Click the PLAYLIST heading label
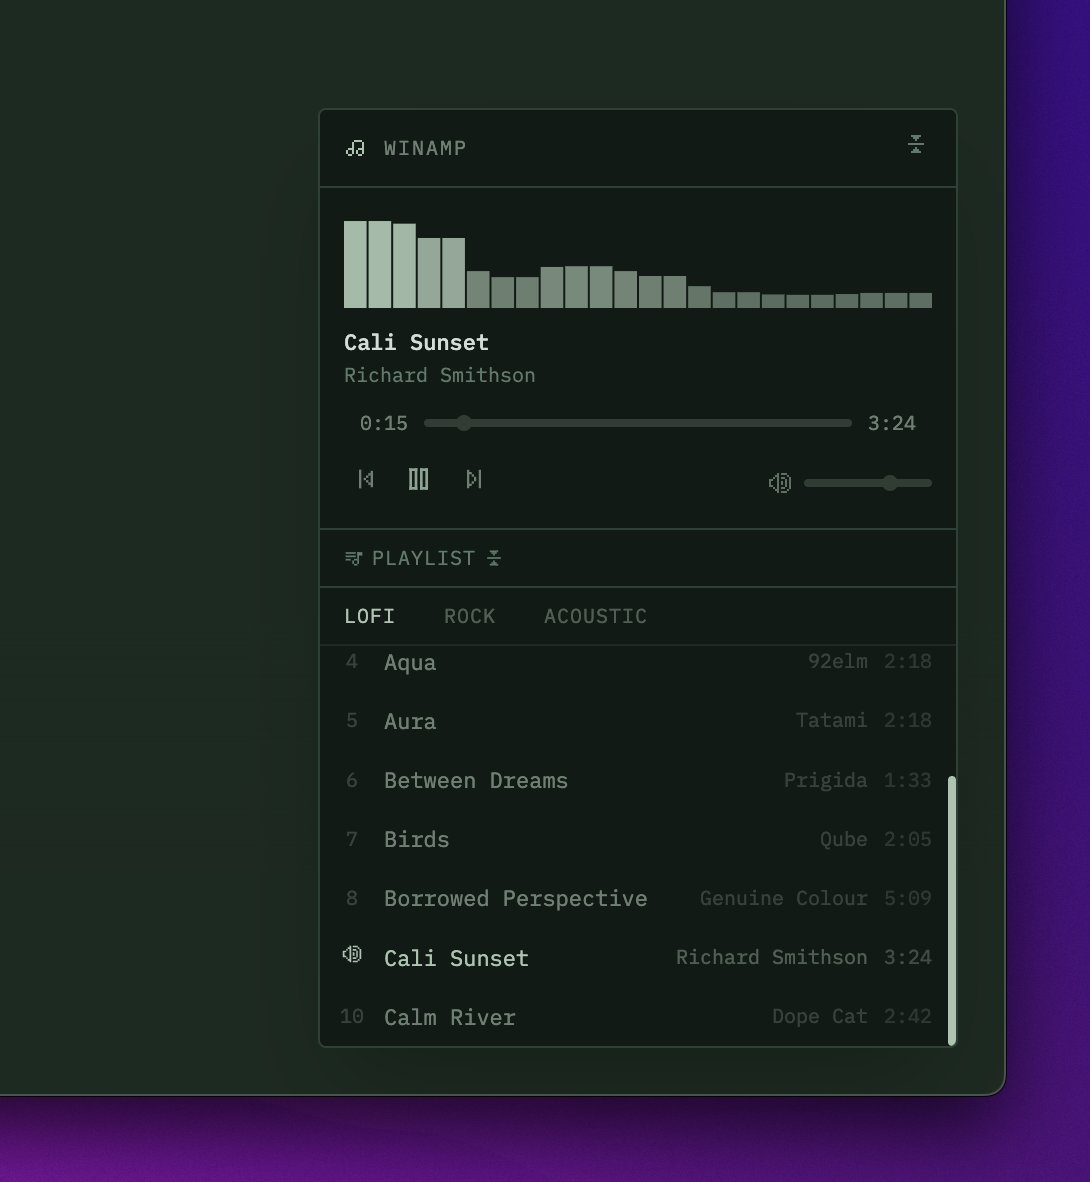Screen dimensions: 1090x1182 pyautogui.click(x=424, y=558)
